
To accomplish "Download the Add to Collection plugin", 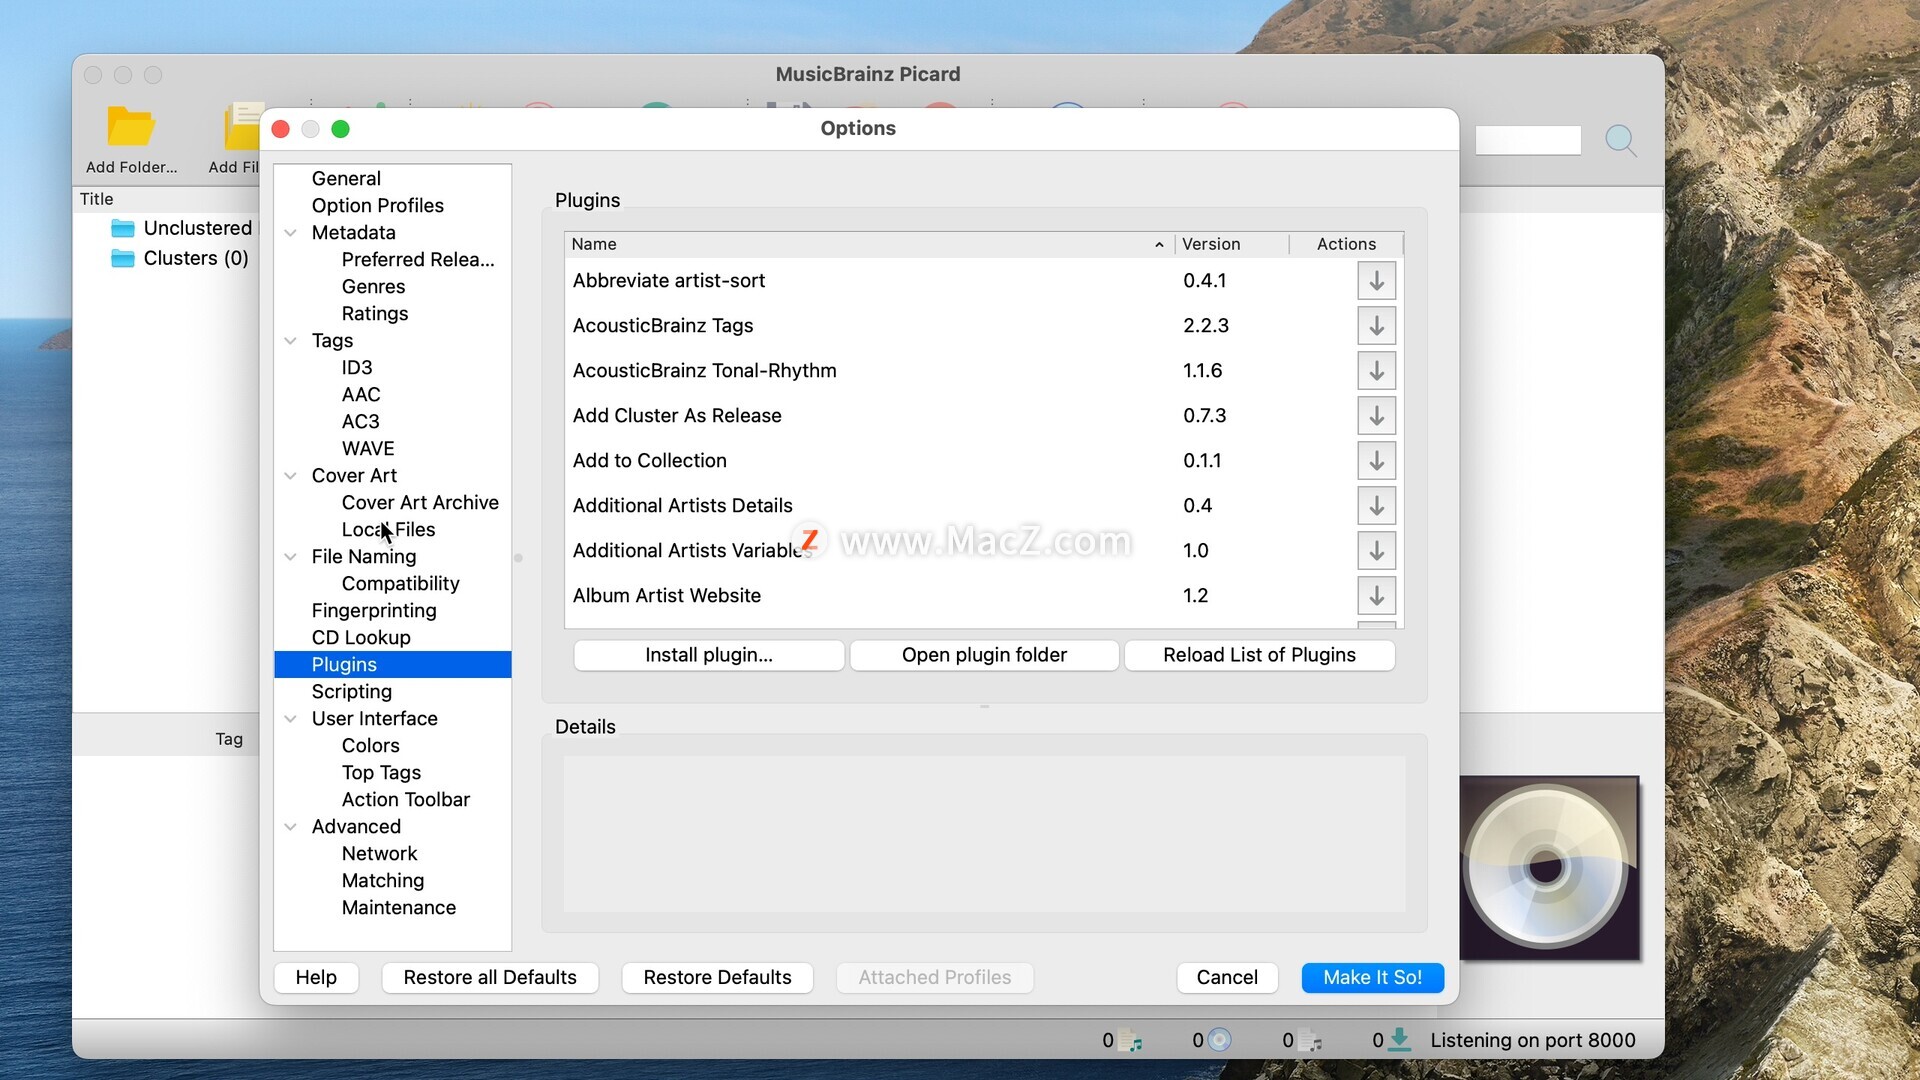I will pos(1376,461).
